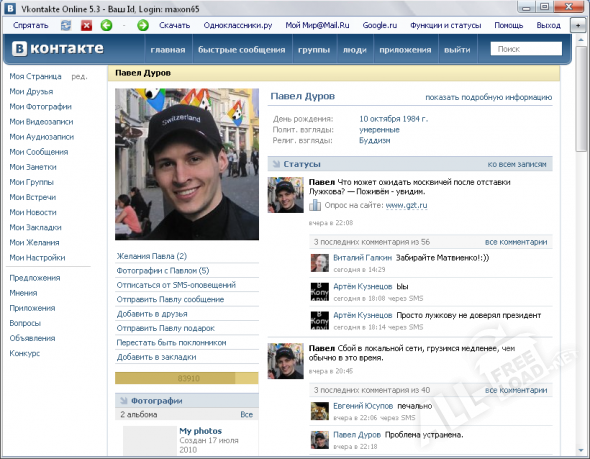Open все комментарии for 56 comments

(516, 242)
